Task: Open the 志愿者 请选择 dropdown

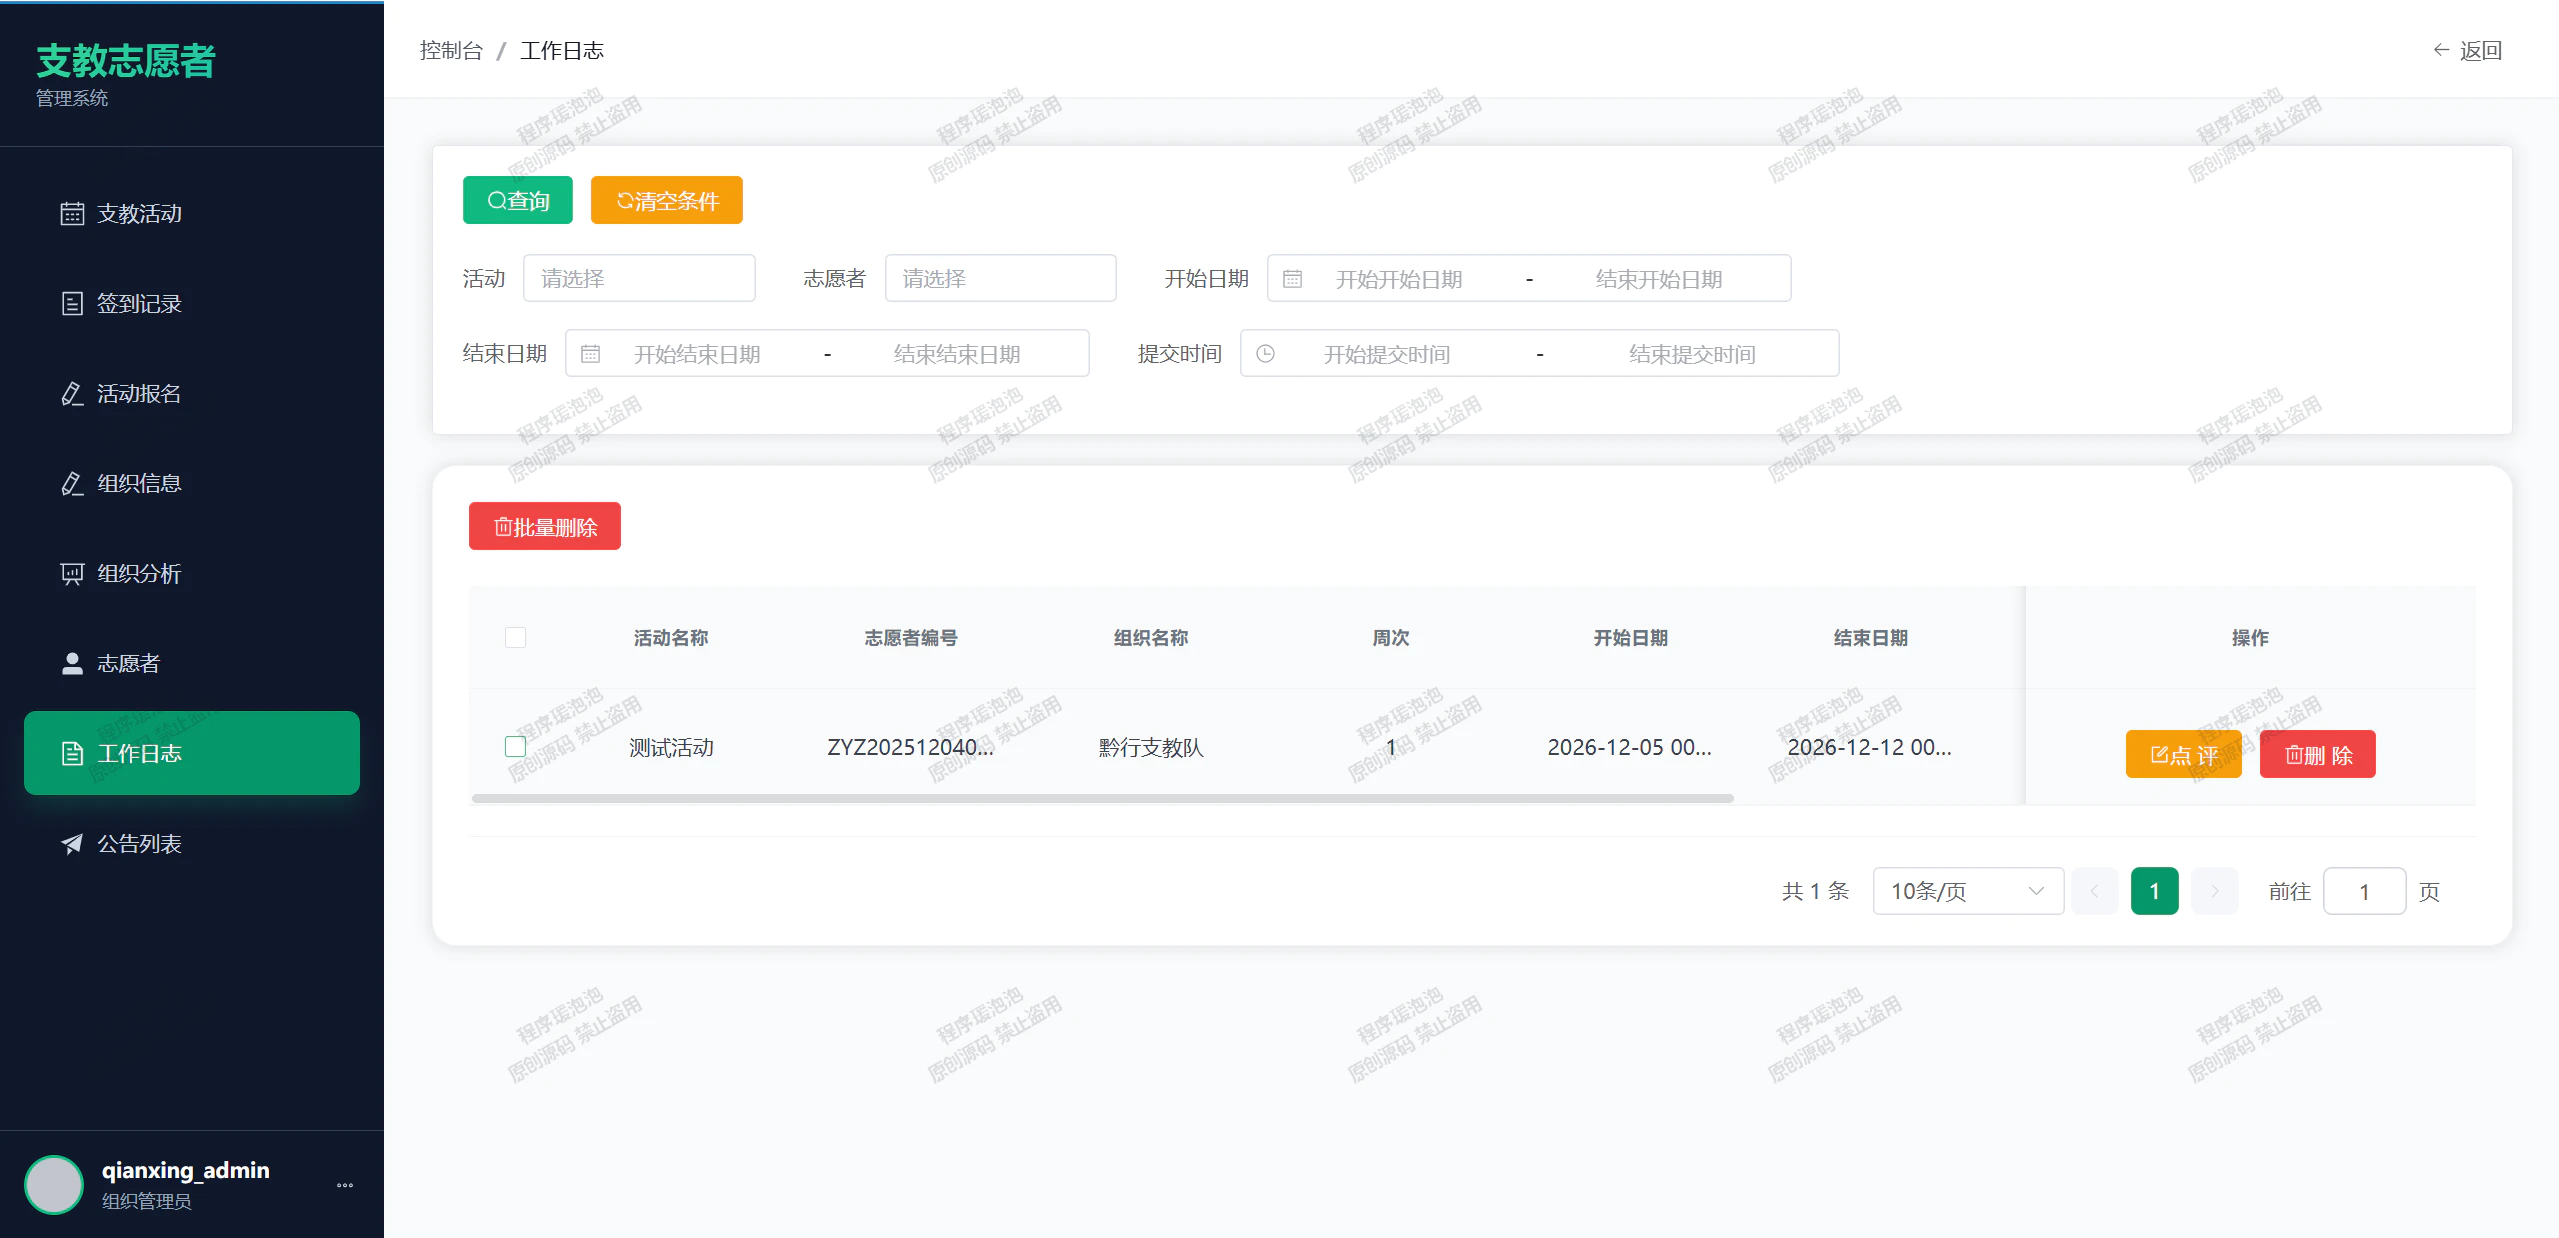Action: coord(1001,278)
